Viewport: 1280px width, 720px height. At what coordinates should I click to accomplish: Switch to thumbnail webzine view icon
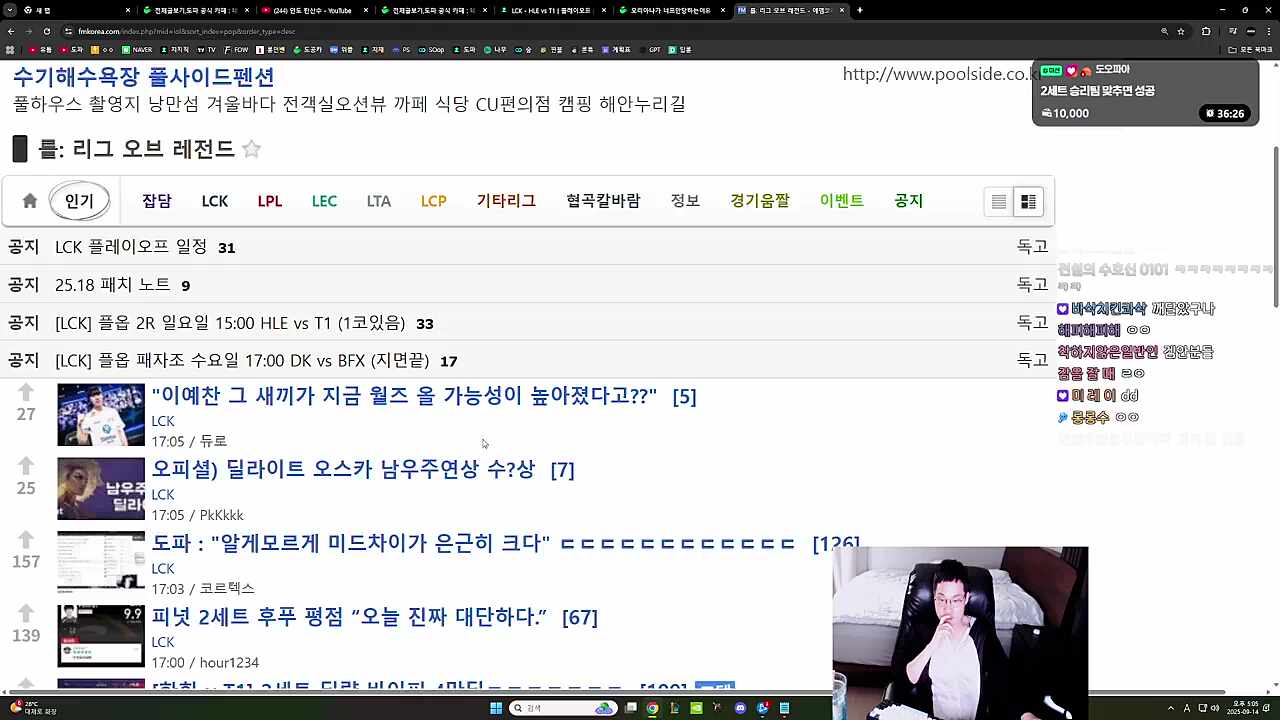pos(1028,202)
